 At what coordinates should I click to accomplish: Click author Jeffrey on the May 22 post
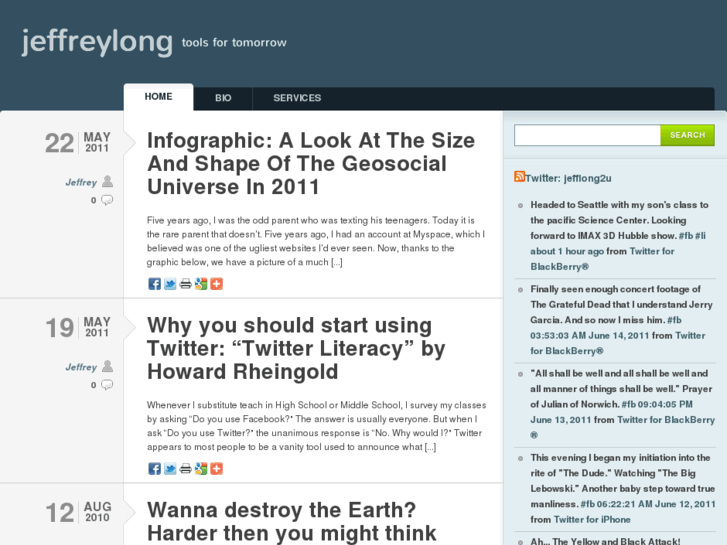[81, 182]
